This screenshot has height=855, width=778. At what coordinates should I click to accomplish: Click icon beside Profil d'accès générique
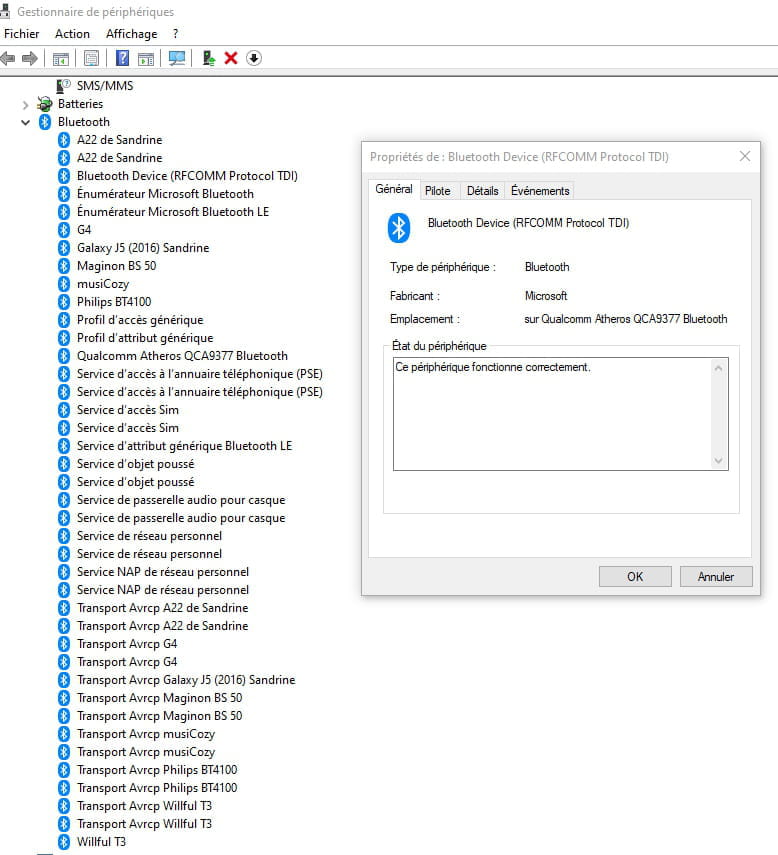click(64, 320)
